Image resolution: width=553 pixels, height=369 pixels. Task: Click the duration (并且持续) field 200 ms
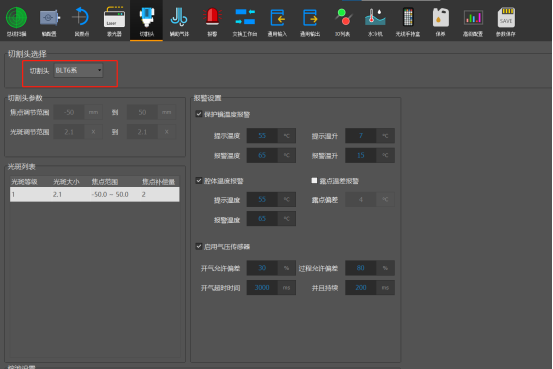pyautogui.click(x=361, y=288)
